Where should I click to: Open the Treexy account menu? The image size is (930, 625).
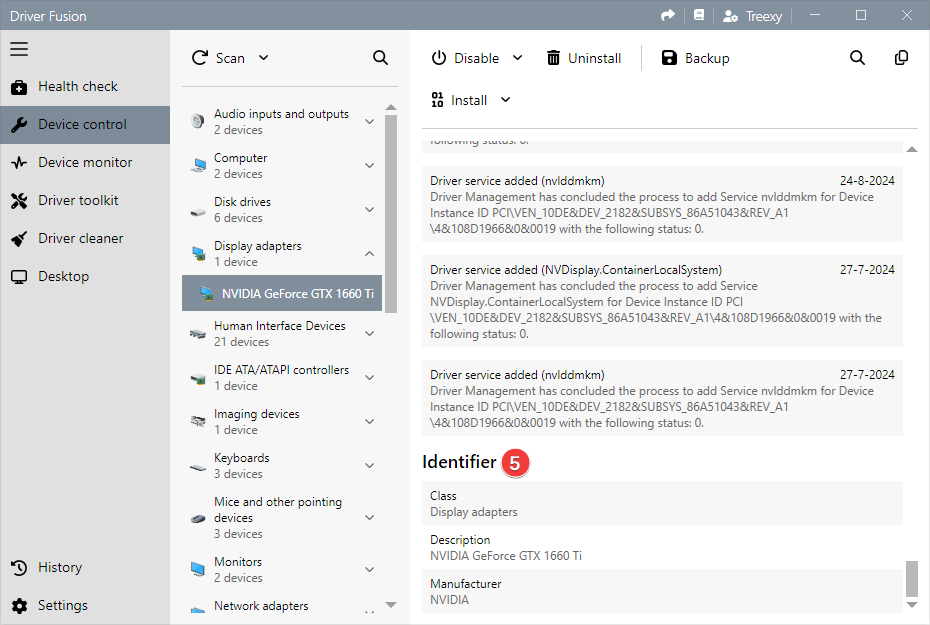tap(752, 16)
